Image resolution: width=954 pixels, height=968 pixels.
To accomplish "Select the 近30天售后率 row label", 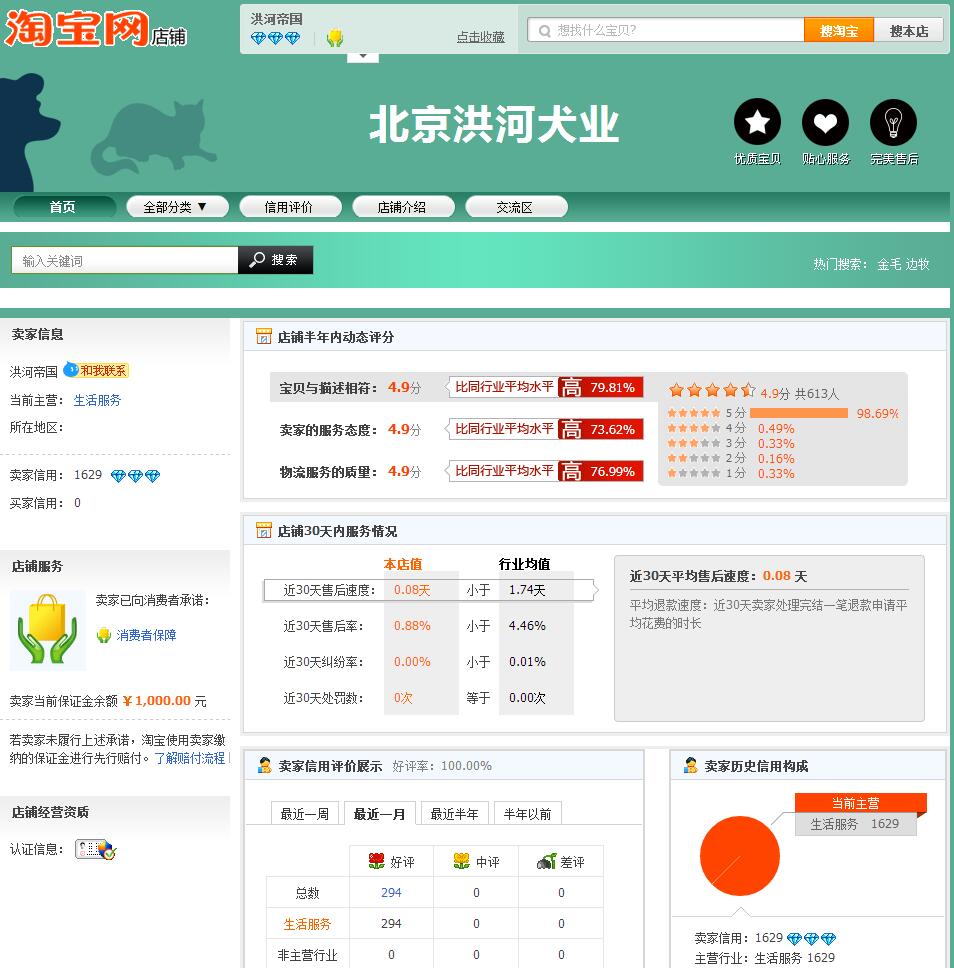I will pos(323,626).
